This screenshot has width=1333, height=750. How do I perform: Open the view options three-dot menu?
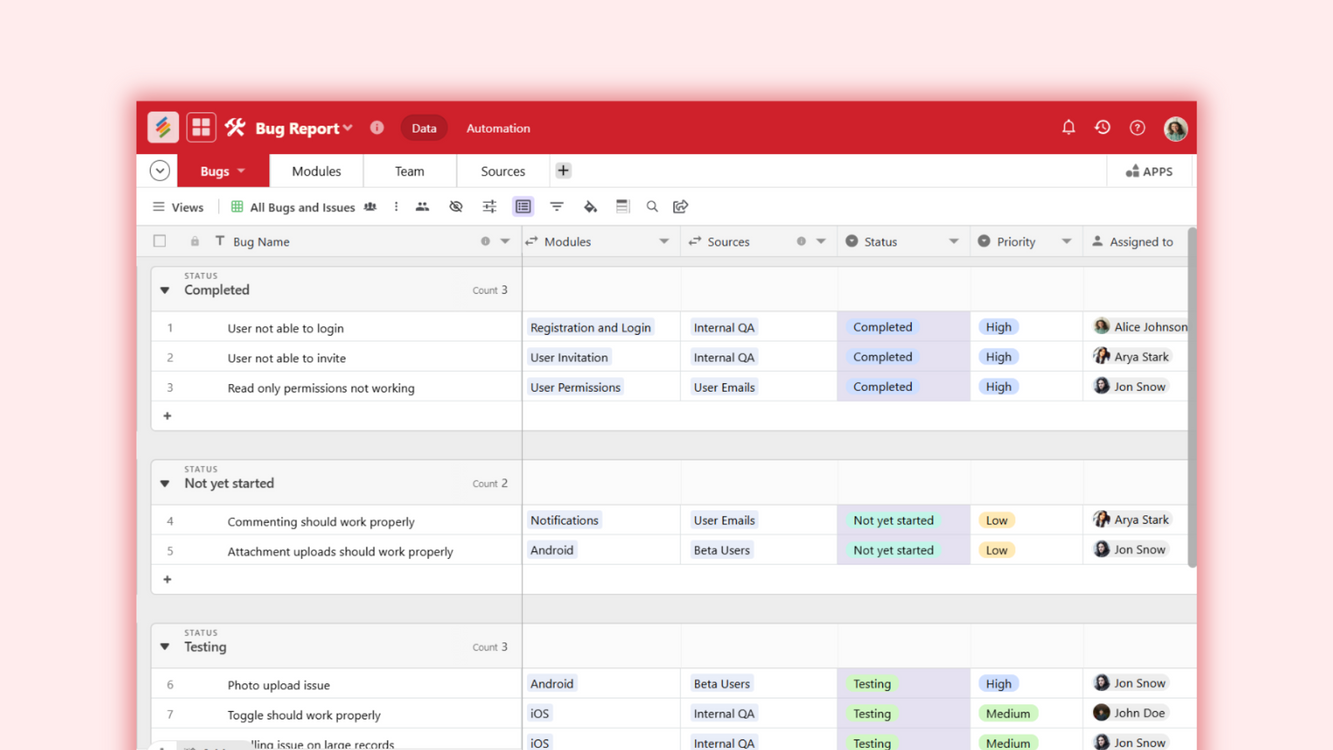(x=396, y=207)
